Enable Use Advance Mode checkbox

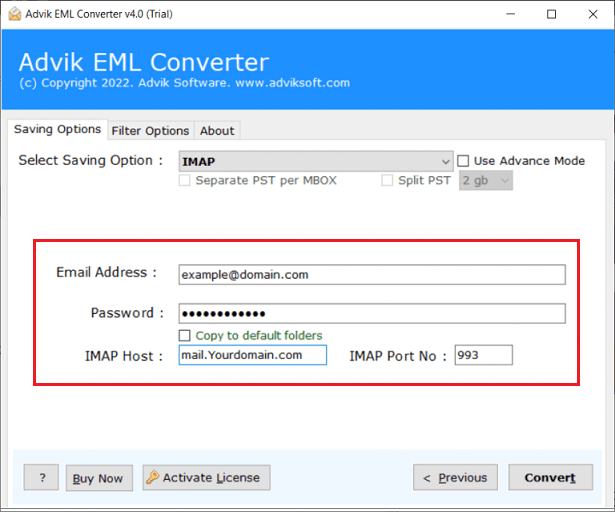463,161
